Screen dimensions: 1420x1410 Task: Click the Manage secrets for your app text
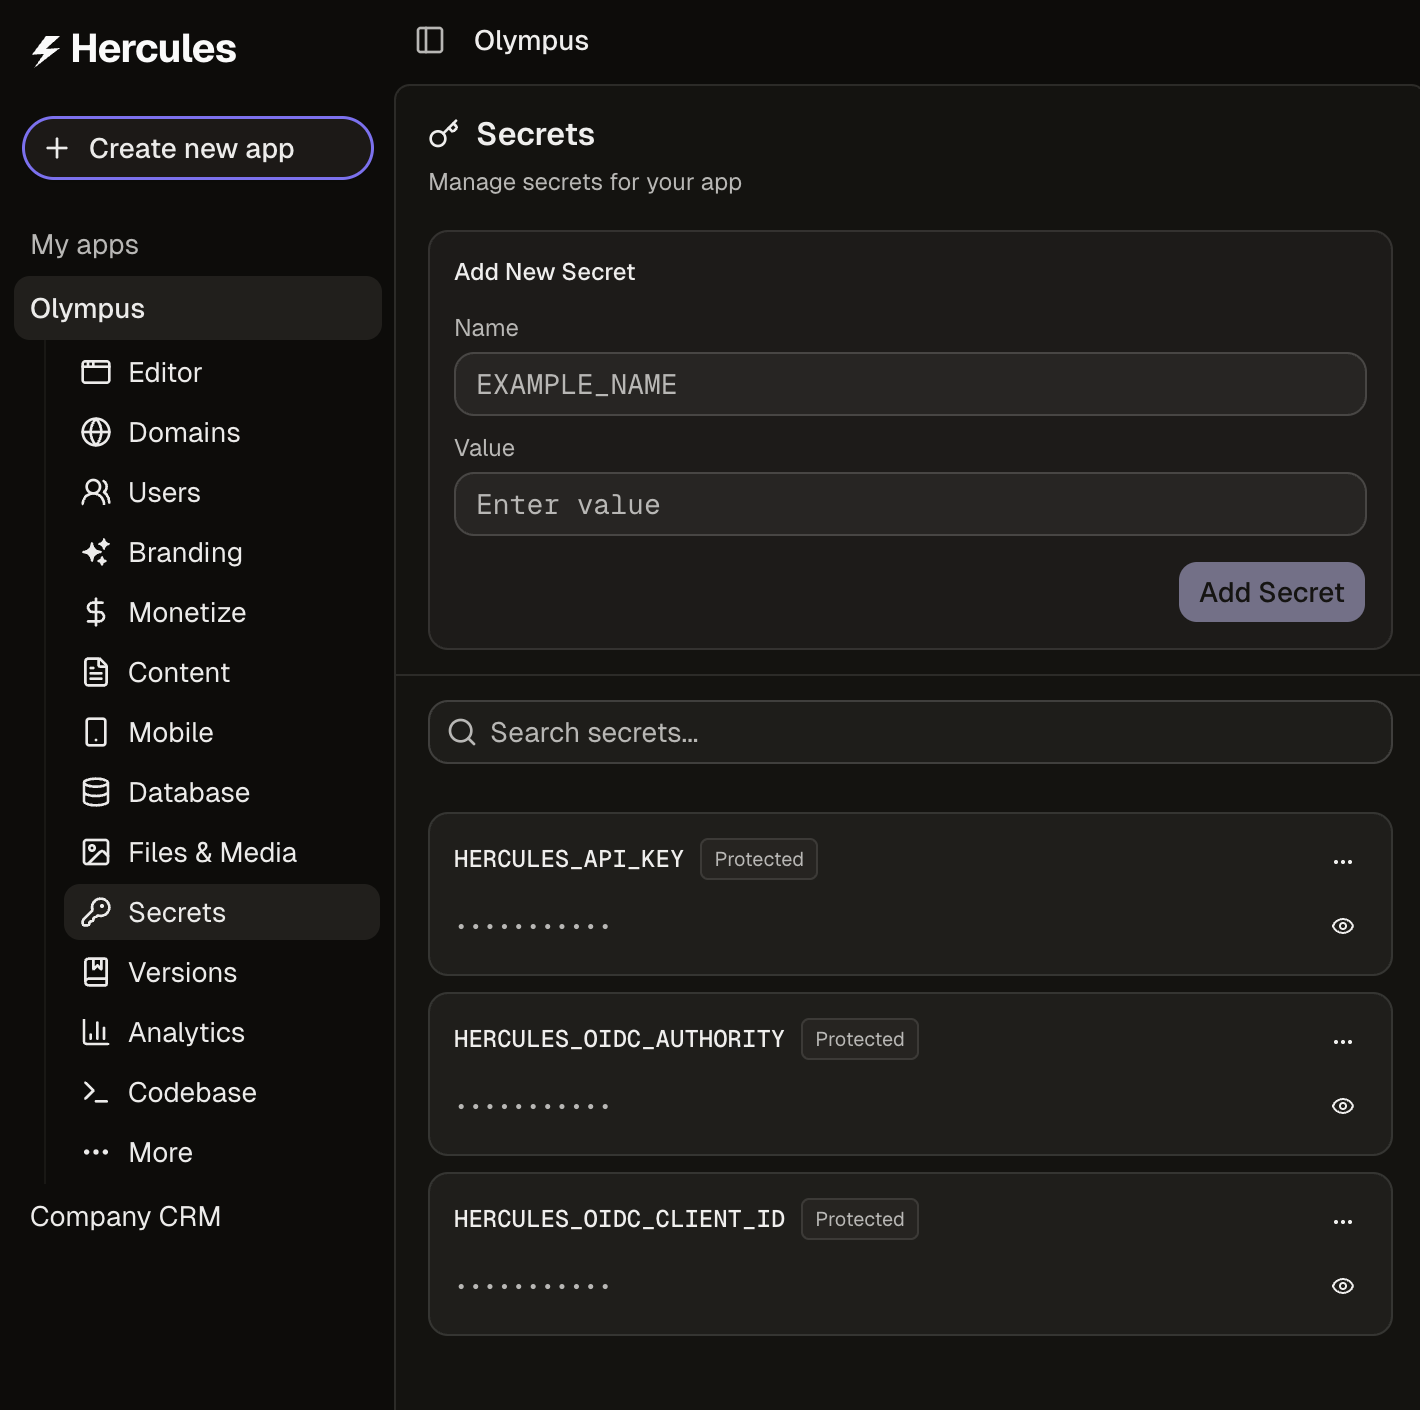(x=585, y=182)
